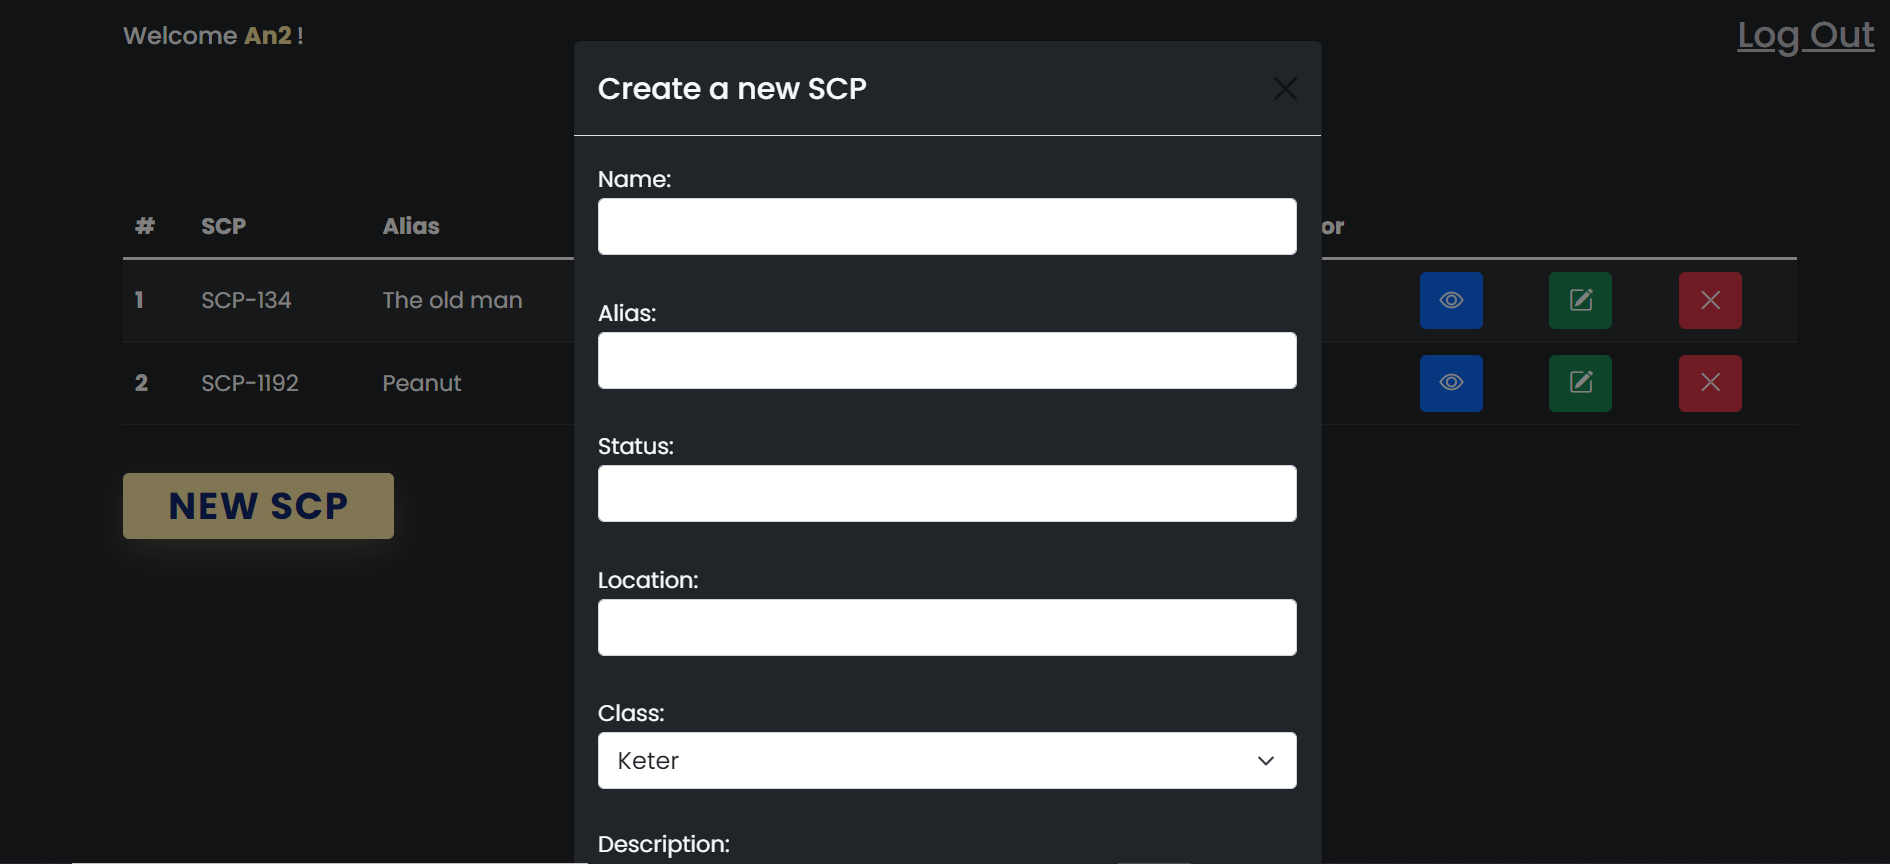
Task: Open the Class dropdown showing Keter
Action: click(x=947, y=761)
